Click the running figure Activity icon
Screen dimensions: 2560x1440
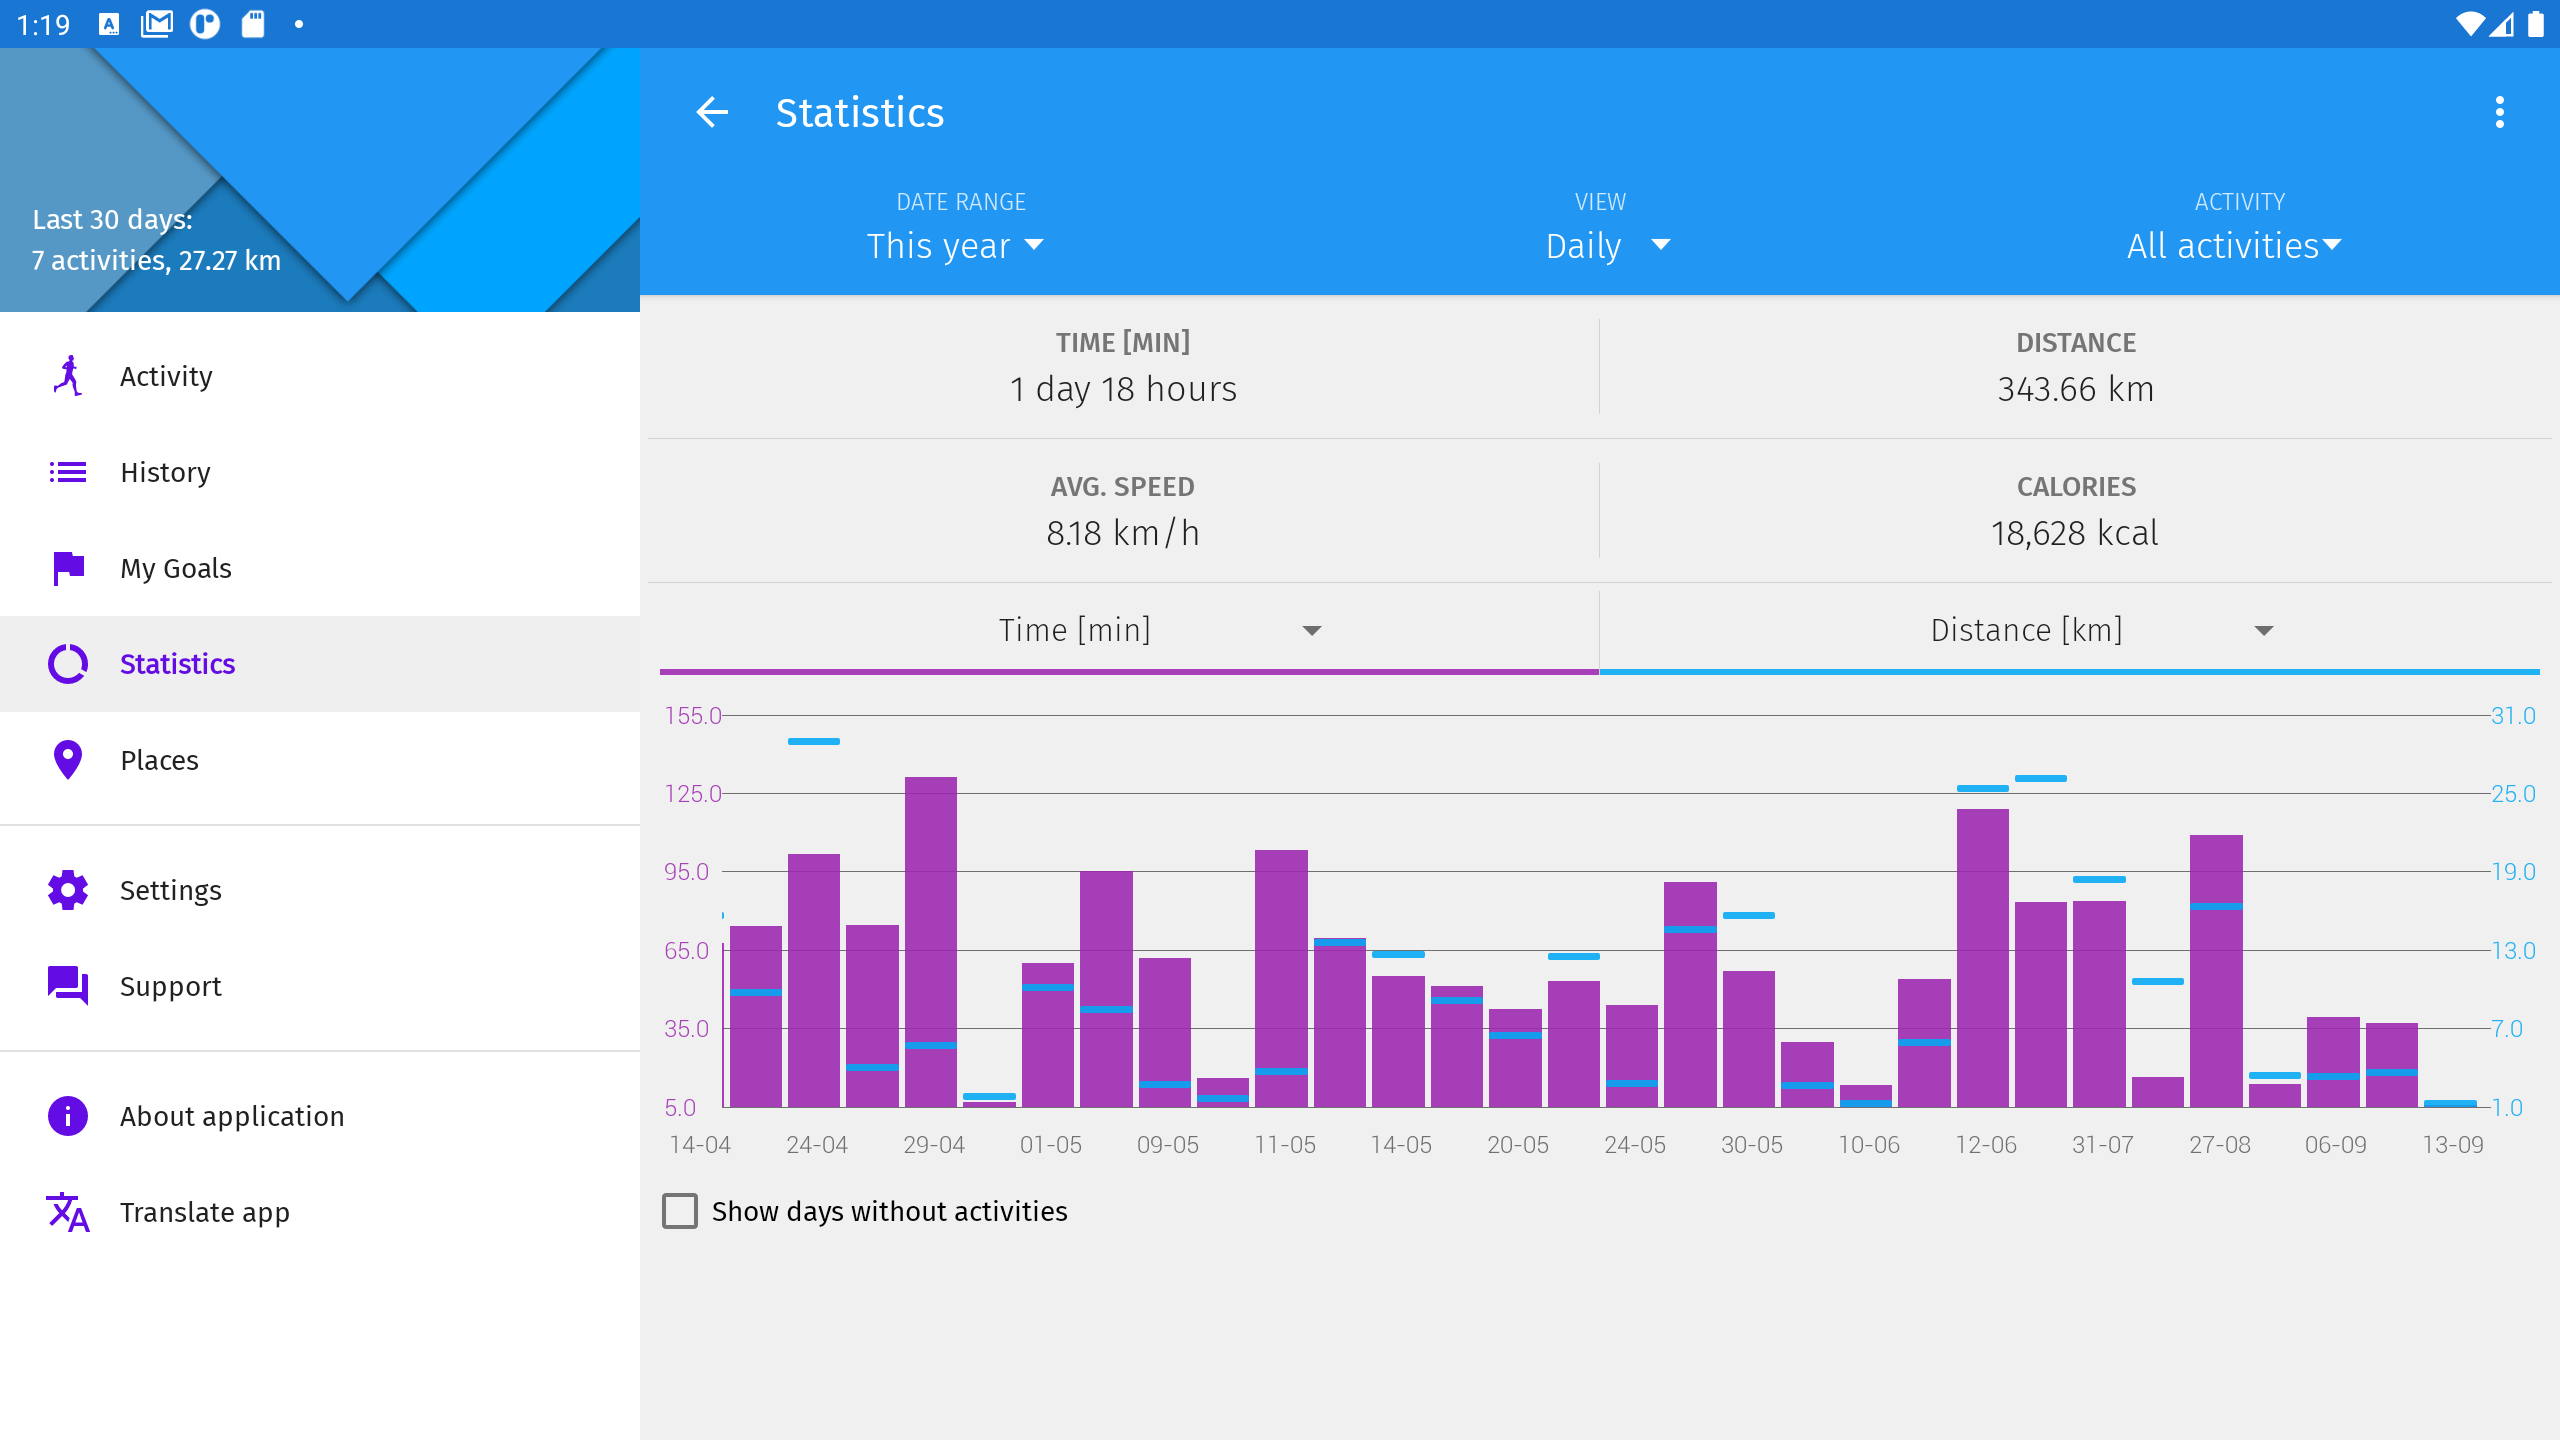pyautogui.click(x=68, y=376)
